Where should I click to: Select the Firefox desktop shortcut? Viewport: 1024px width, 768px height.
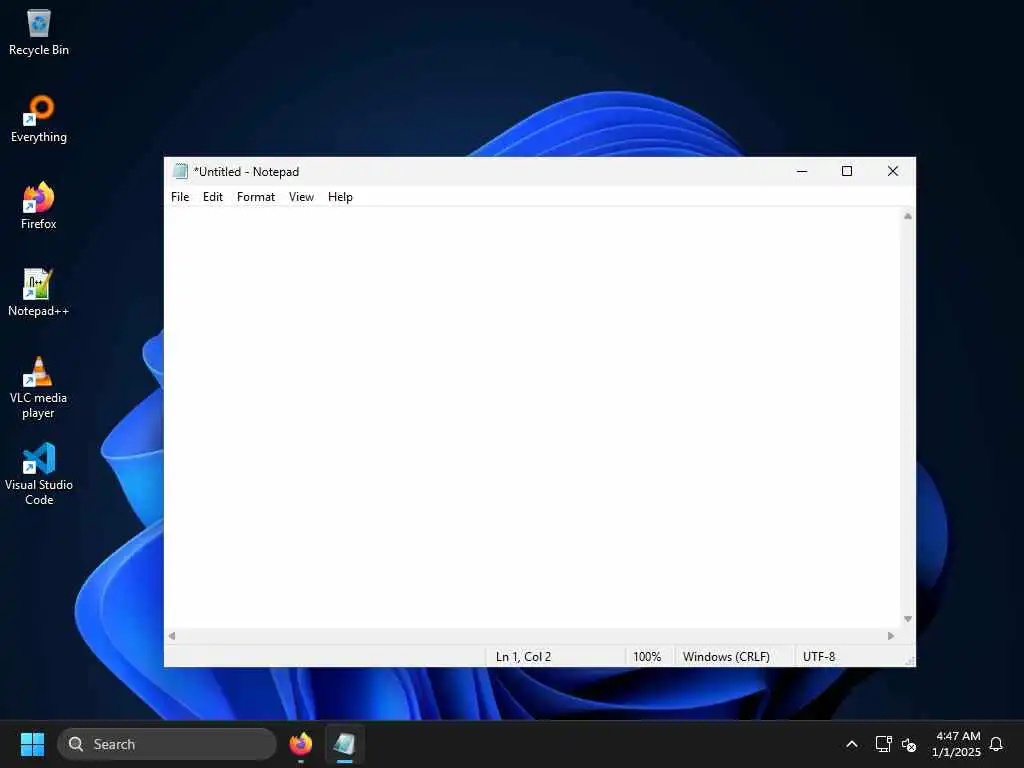(x=39, y=206)
